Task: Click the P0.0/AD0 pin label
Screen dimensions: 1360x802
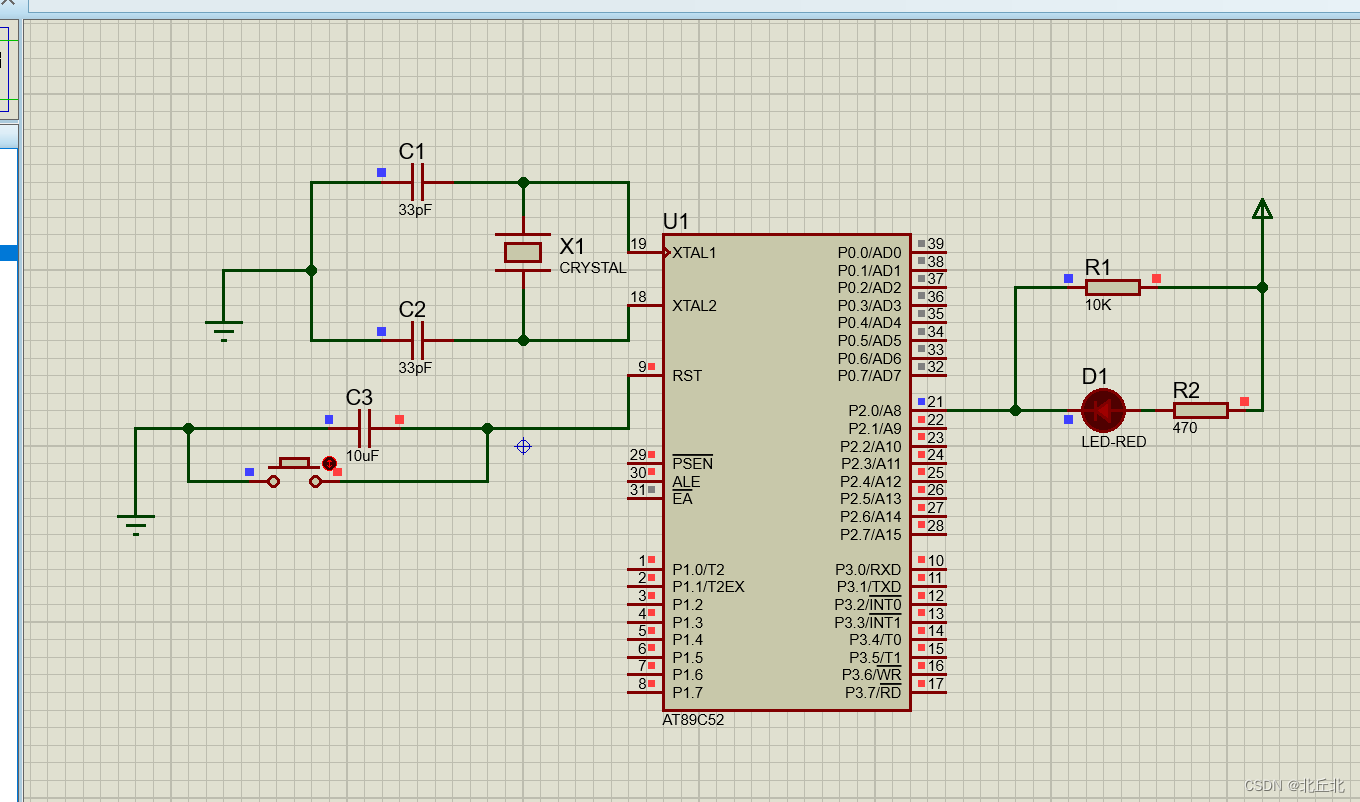Action: point(869,252)
